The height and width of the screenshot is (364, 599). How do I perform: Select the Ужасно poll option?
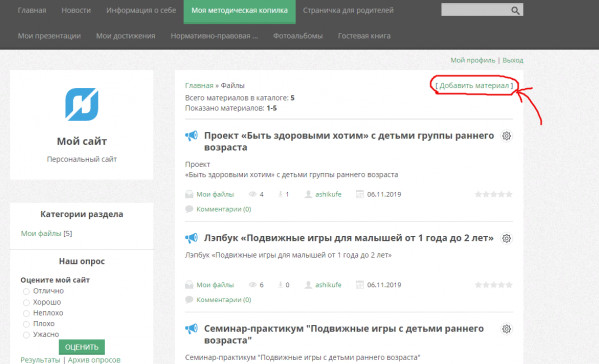[x=26, y=335]
